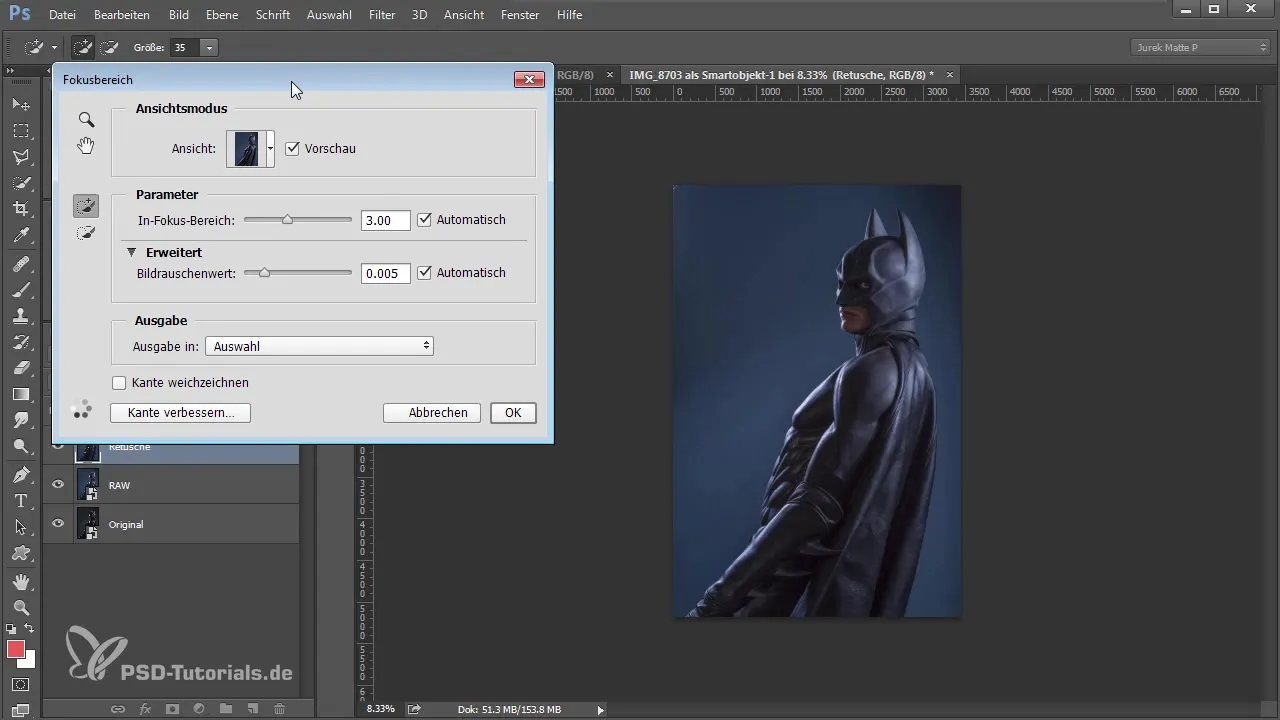Open the Filter menu

coord(381,15)
